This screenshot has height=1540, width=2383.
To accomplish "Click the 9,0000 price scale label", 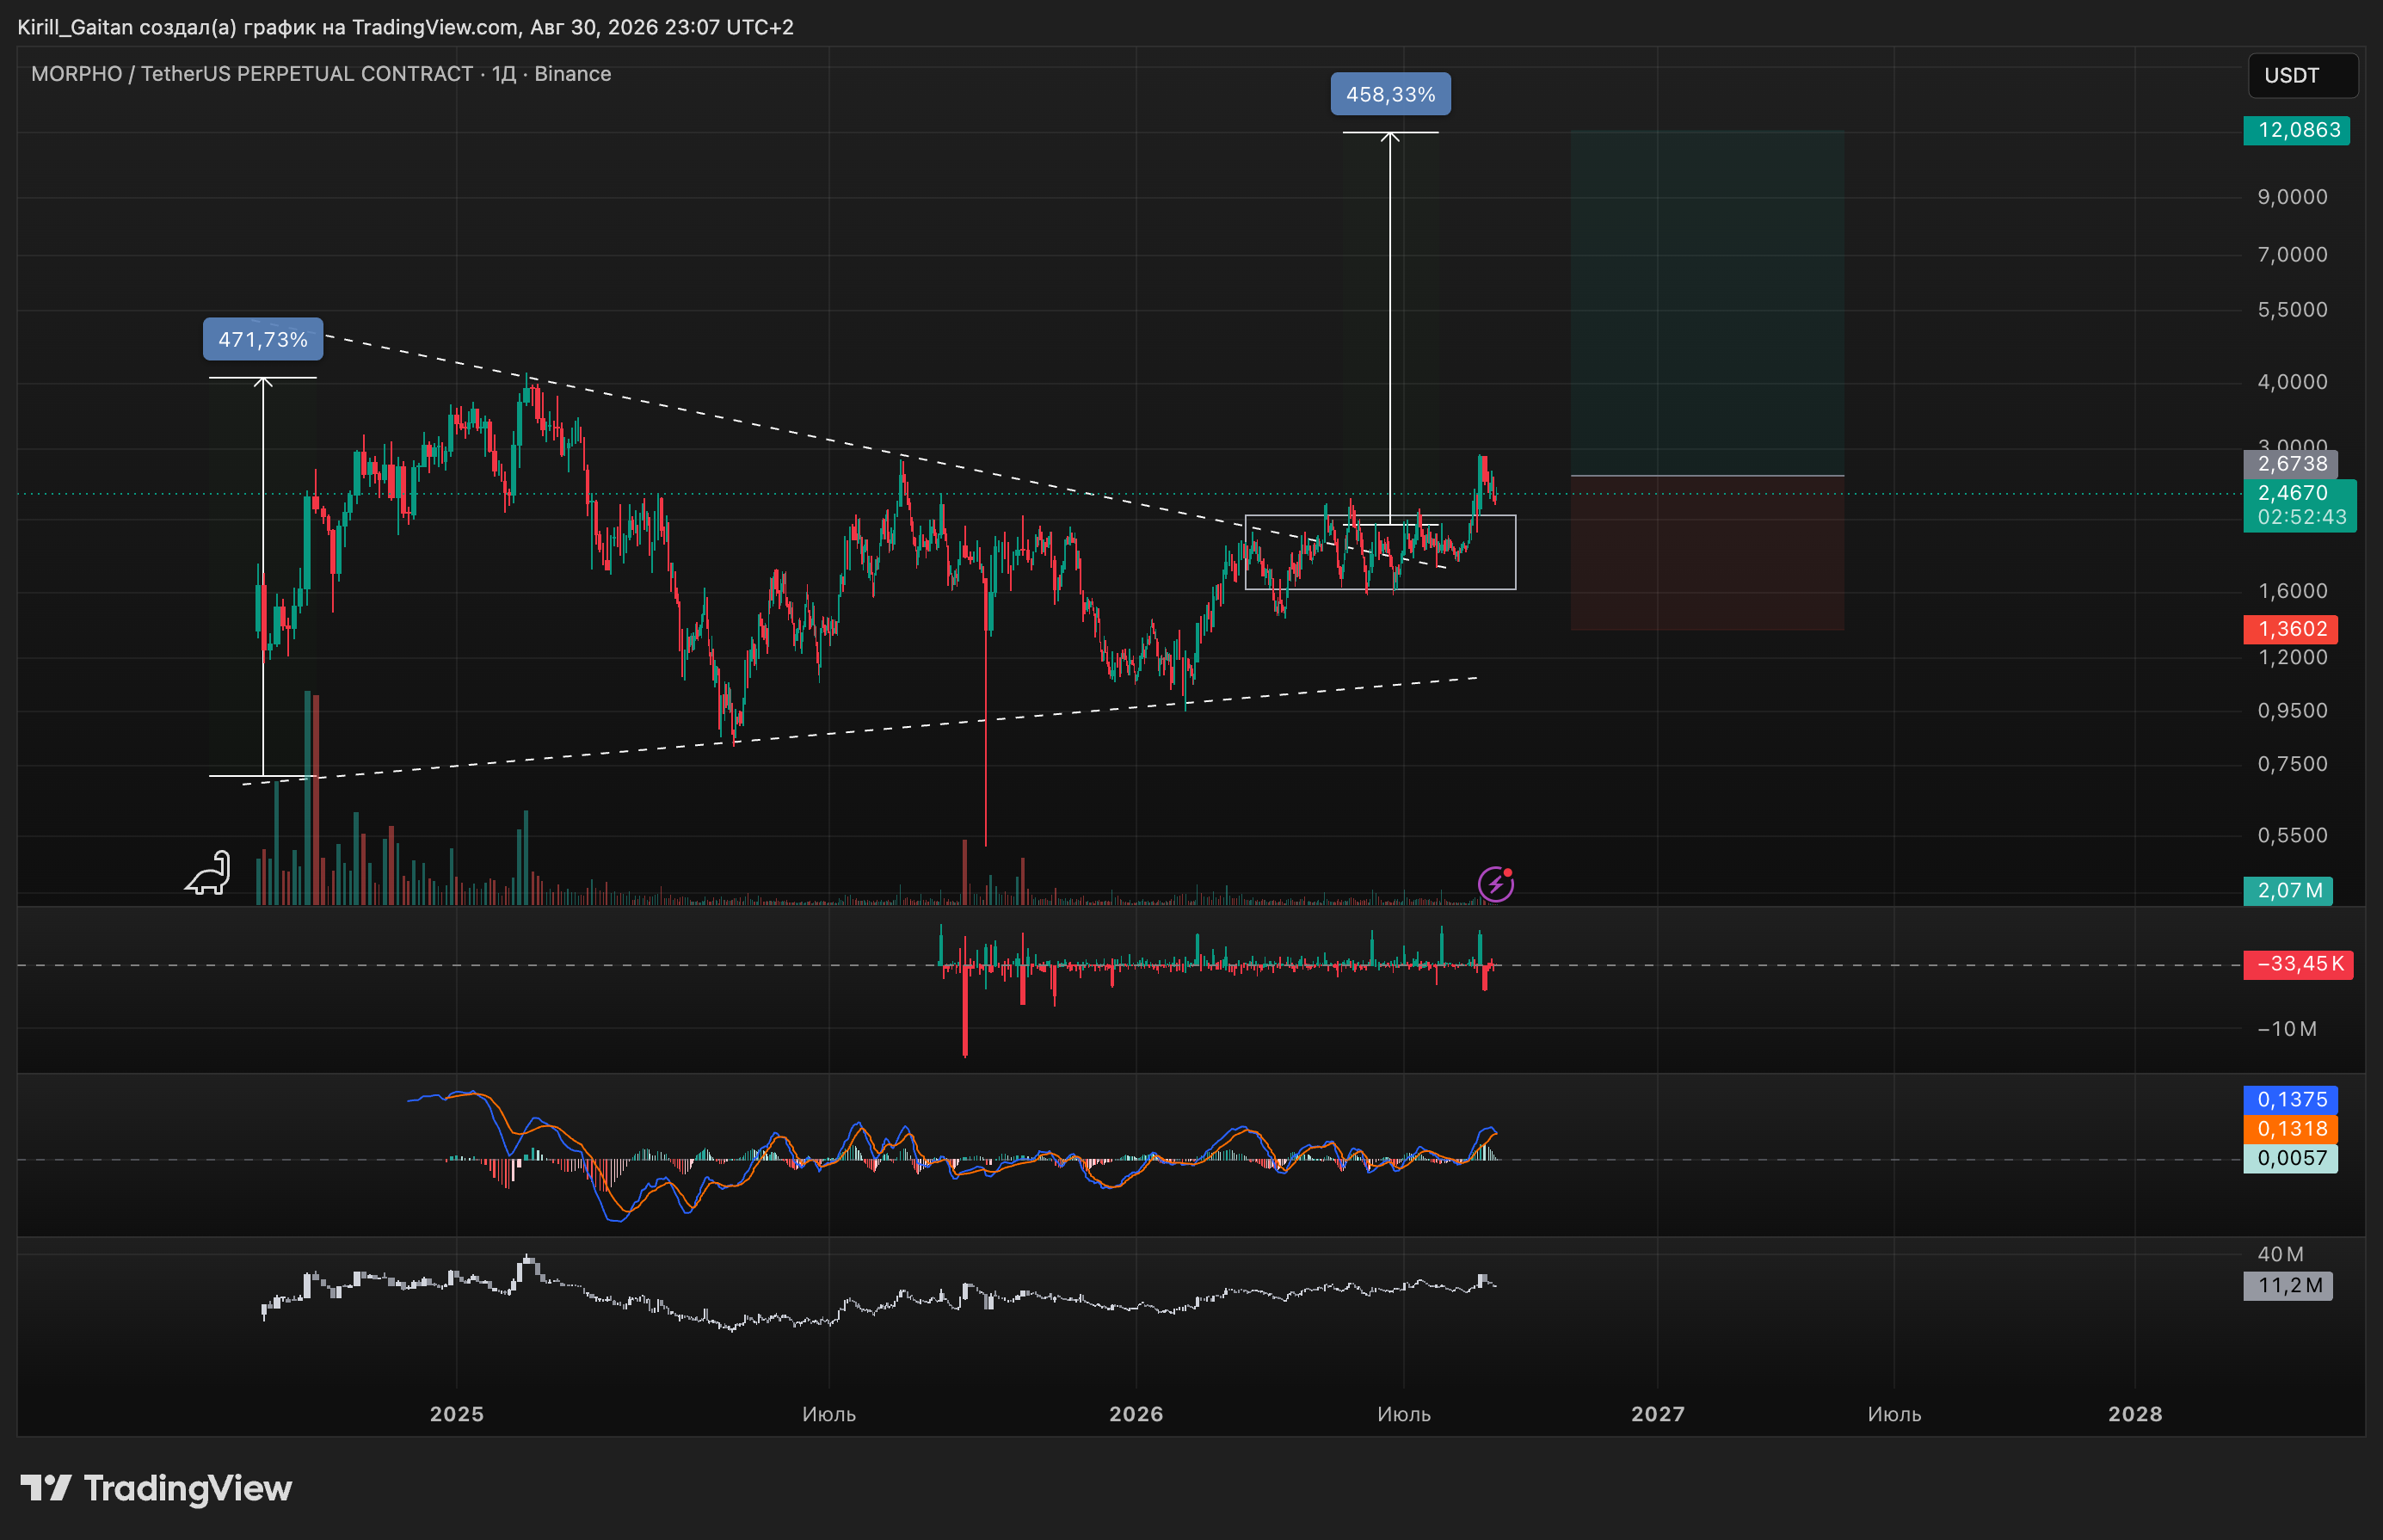I will 2292,197.
